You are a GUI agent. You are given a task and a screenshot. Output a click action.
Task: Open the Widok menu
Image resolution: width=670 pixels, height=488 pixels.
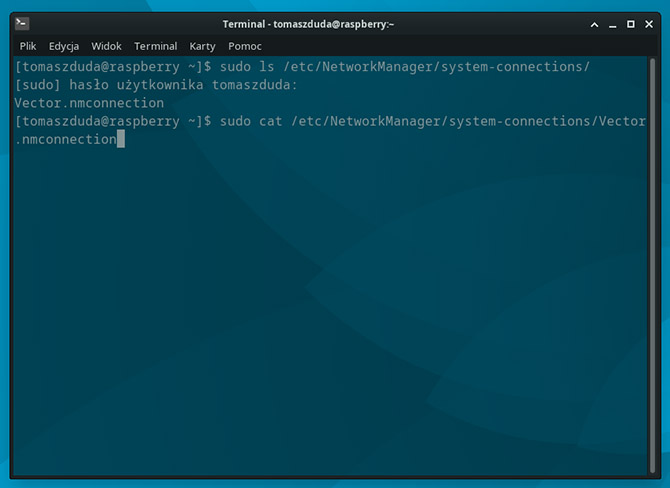point(106,46)
